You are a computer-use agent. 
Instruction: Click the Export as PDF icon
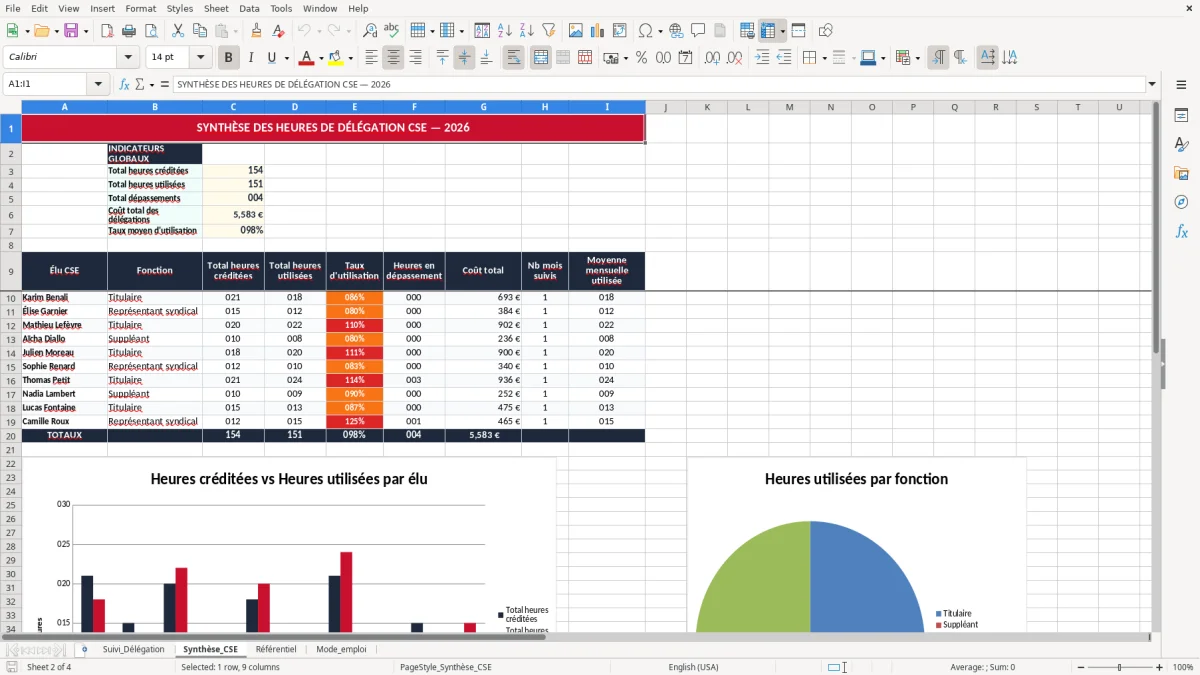pos(106,31)
